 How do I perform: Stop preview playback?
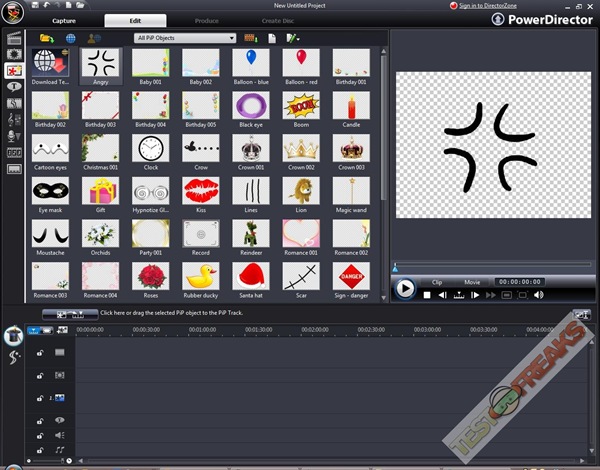(x=427, y=295)
